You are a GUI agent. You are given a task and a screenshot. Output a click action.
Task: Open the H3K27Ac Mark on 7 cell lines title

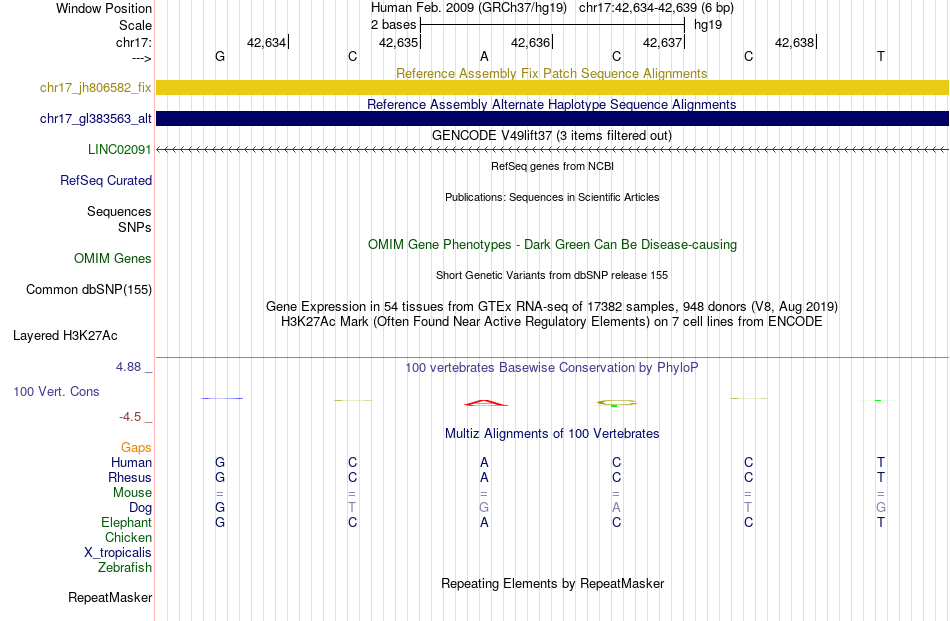coord(552,322)
